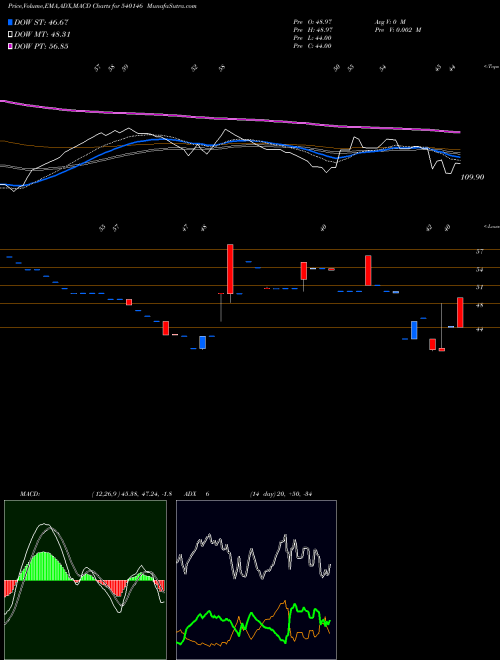Click the blue candle just above the 44 line
This screenshot has height=660, width=500.
click(414, 330)
